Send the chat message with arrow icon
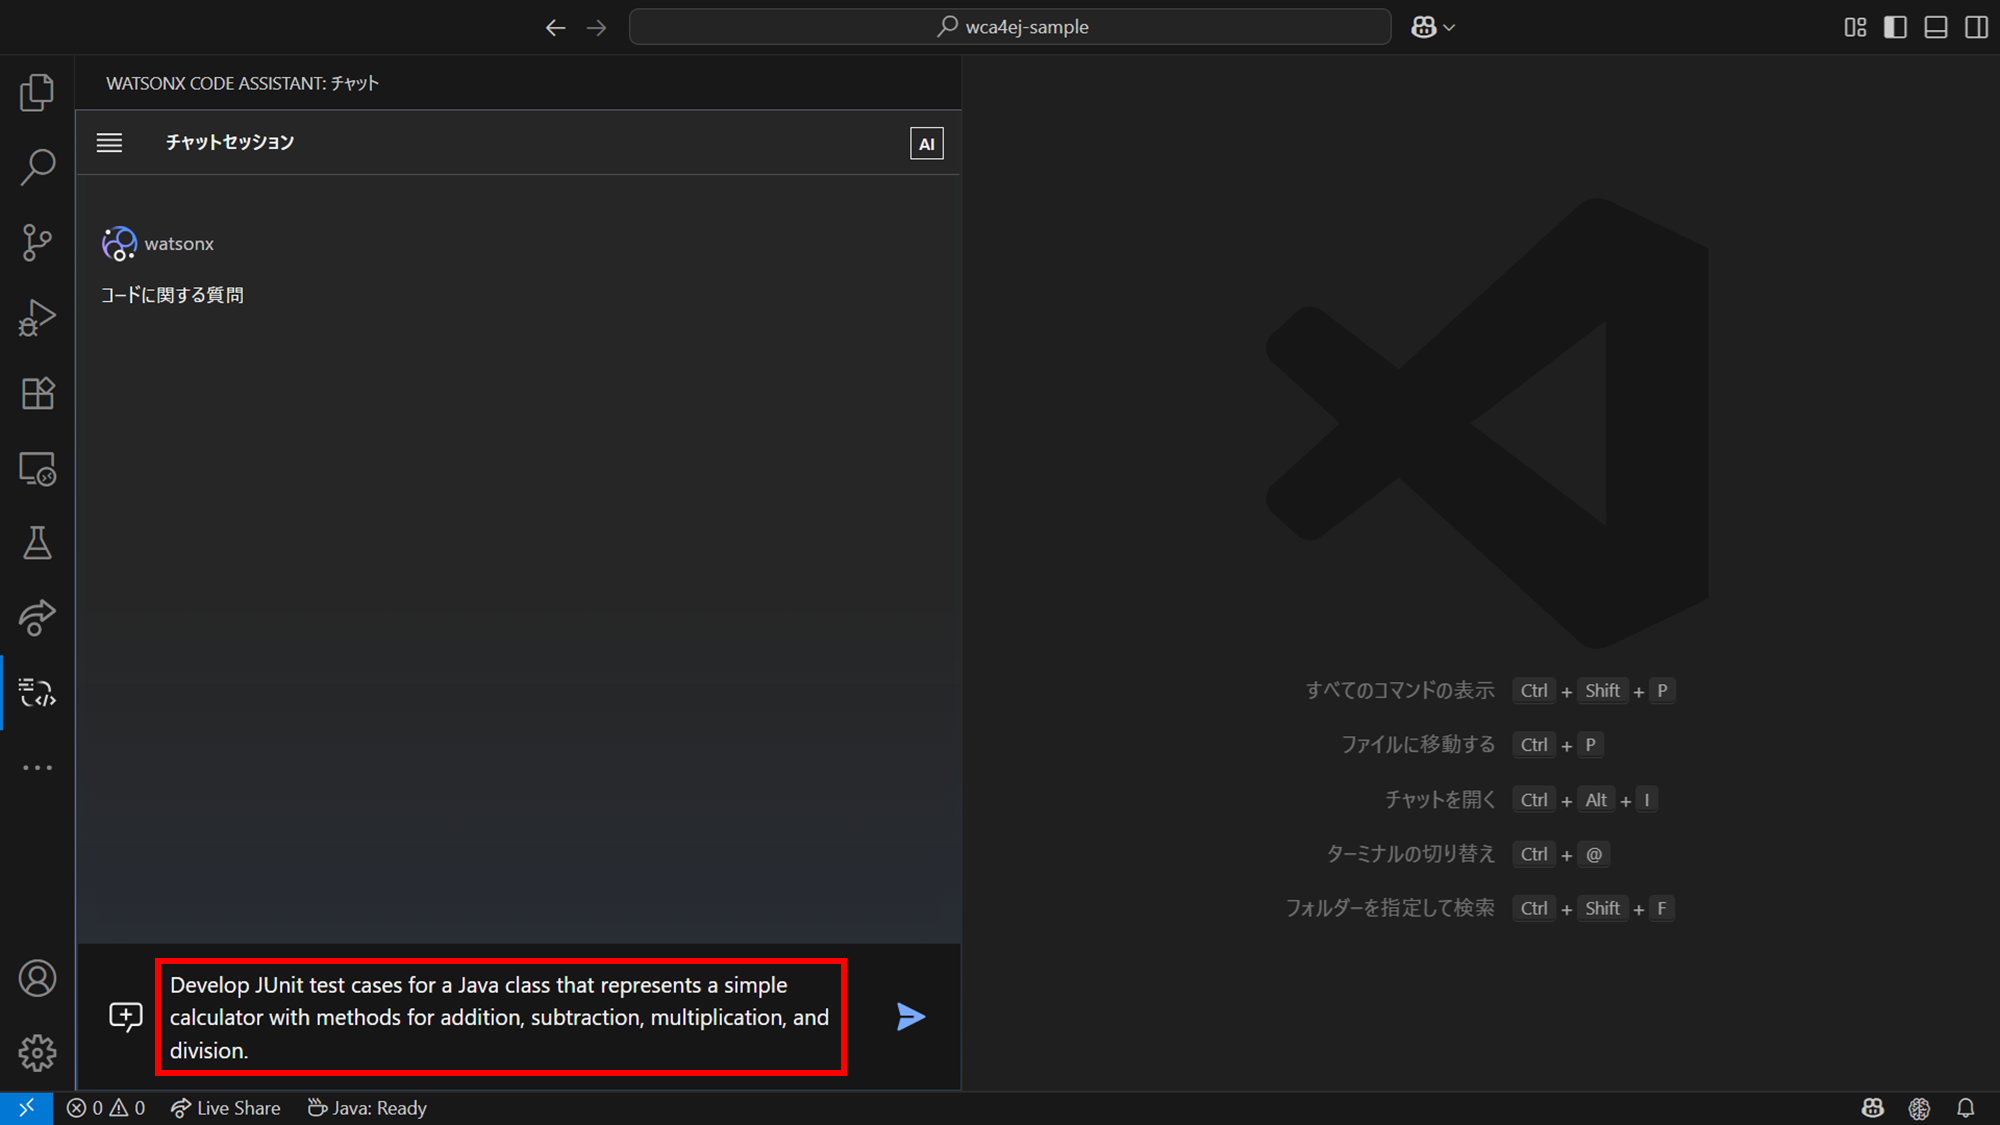Viewport: 2000px width, 1125px height. tap(910, 1017)
